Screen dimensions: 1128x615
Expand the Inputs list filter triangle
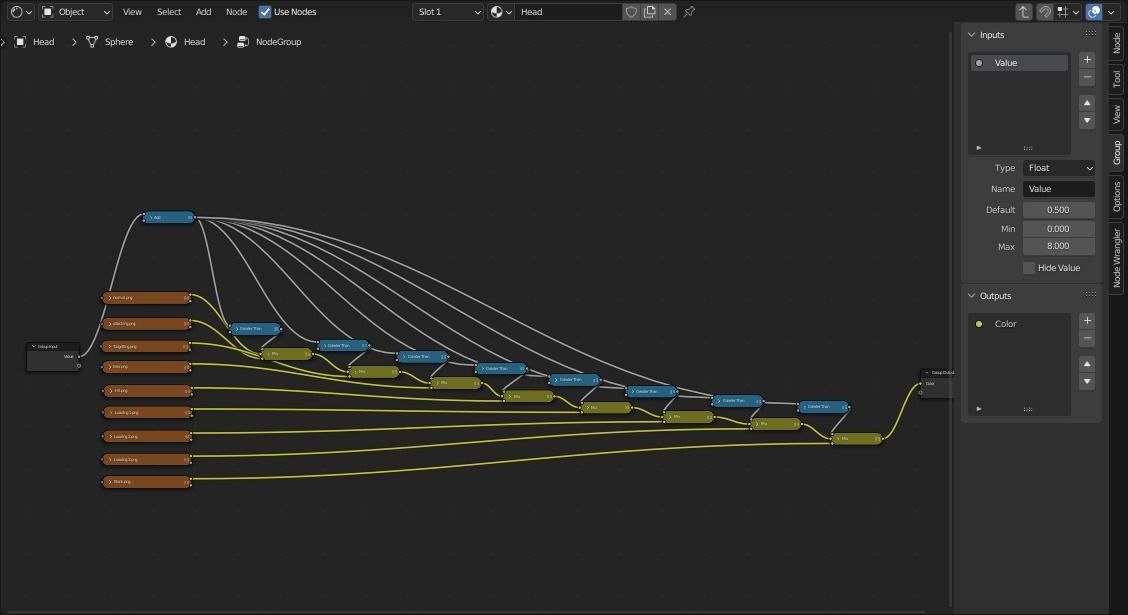pyautogui.click(x=978, y=147)
